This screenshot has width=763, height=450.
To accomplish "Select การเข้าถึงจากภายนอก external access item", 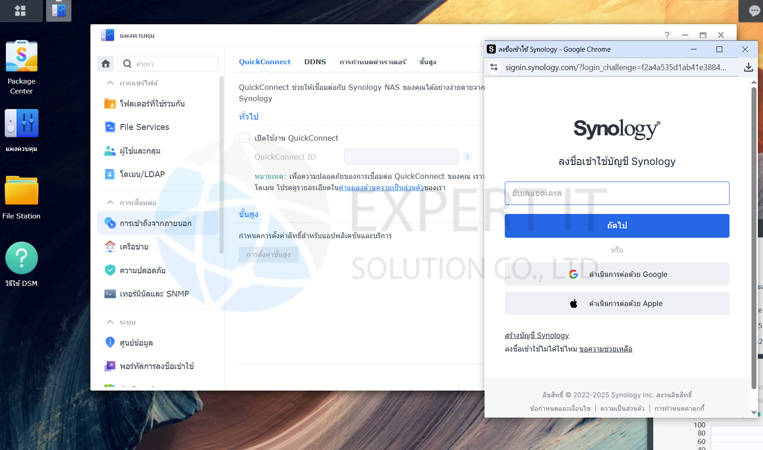I will click(x=158, y=223).
